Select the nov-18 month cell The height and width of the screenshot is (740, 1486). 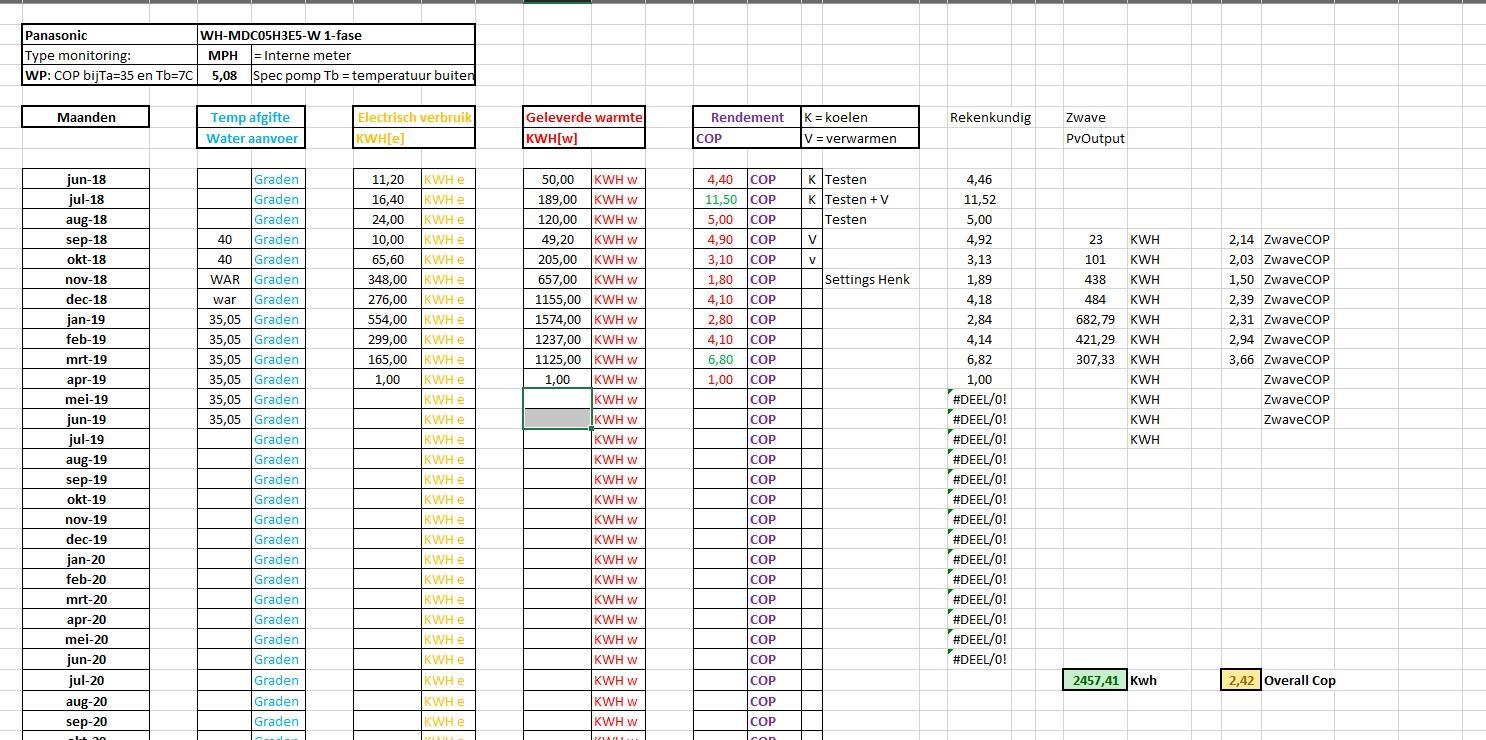coord(86,279)
